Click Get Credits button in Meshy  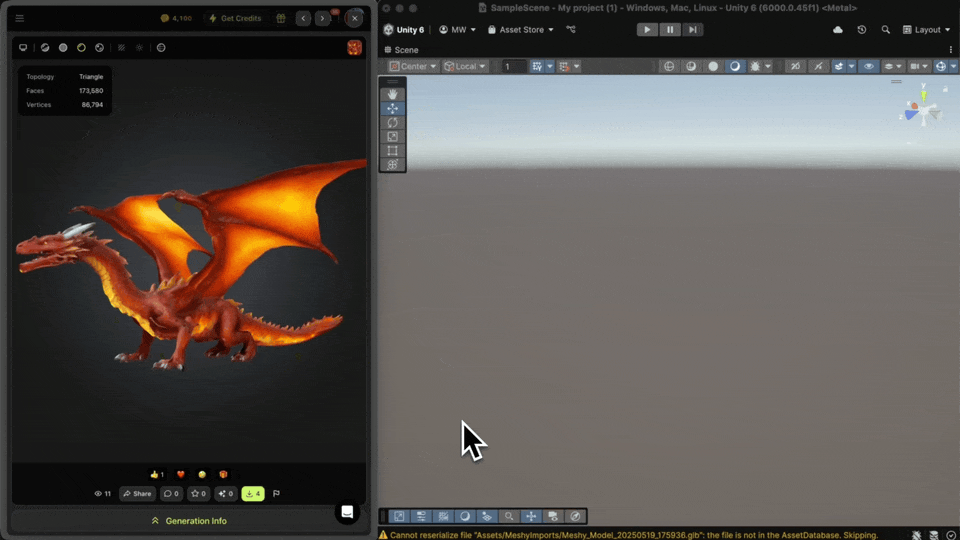pyautogui.click(x=235, y=18)
